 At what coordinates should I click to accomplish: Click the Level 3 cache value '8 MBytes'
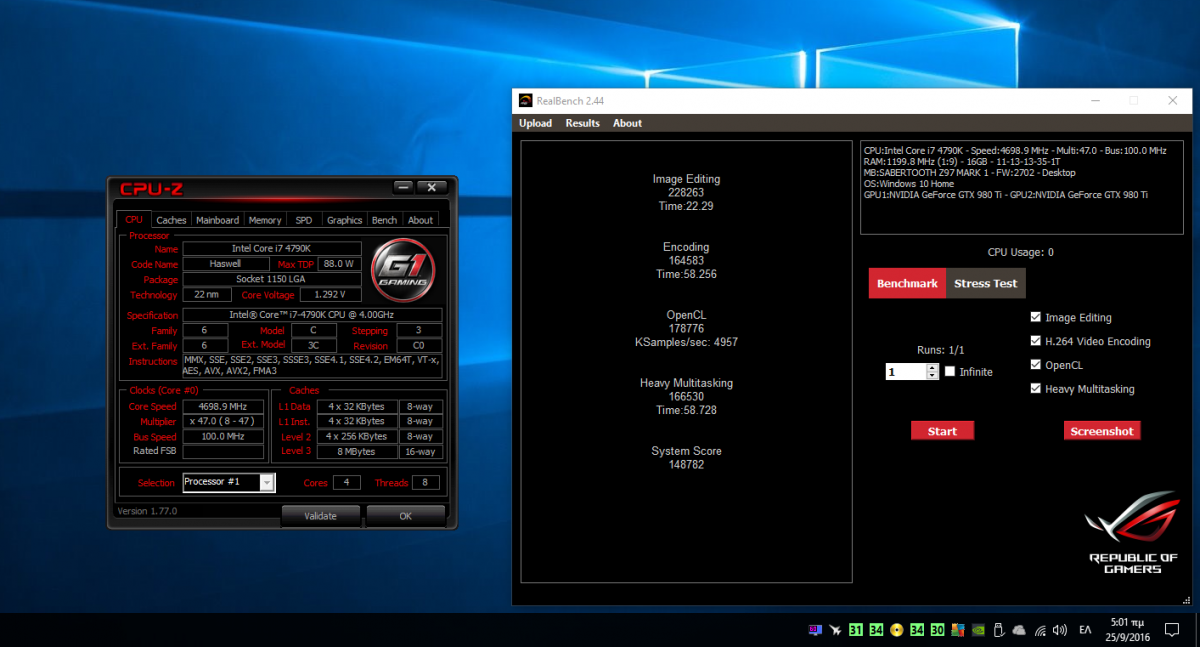[x=356, y=451]
